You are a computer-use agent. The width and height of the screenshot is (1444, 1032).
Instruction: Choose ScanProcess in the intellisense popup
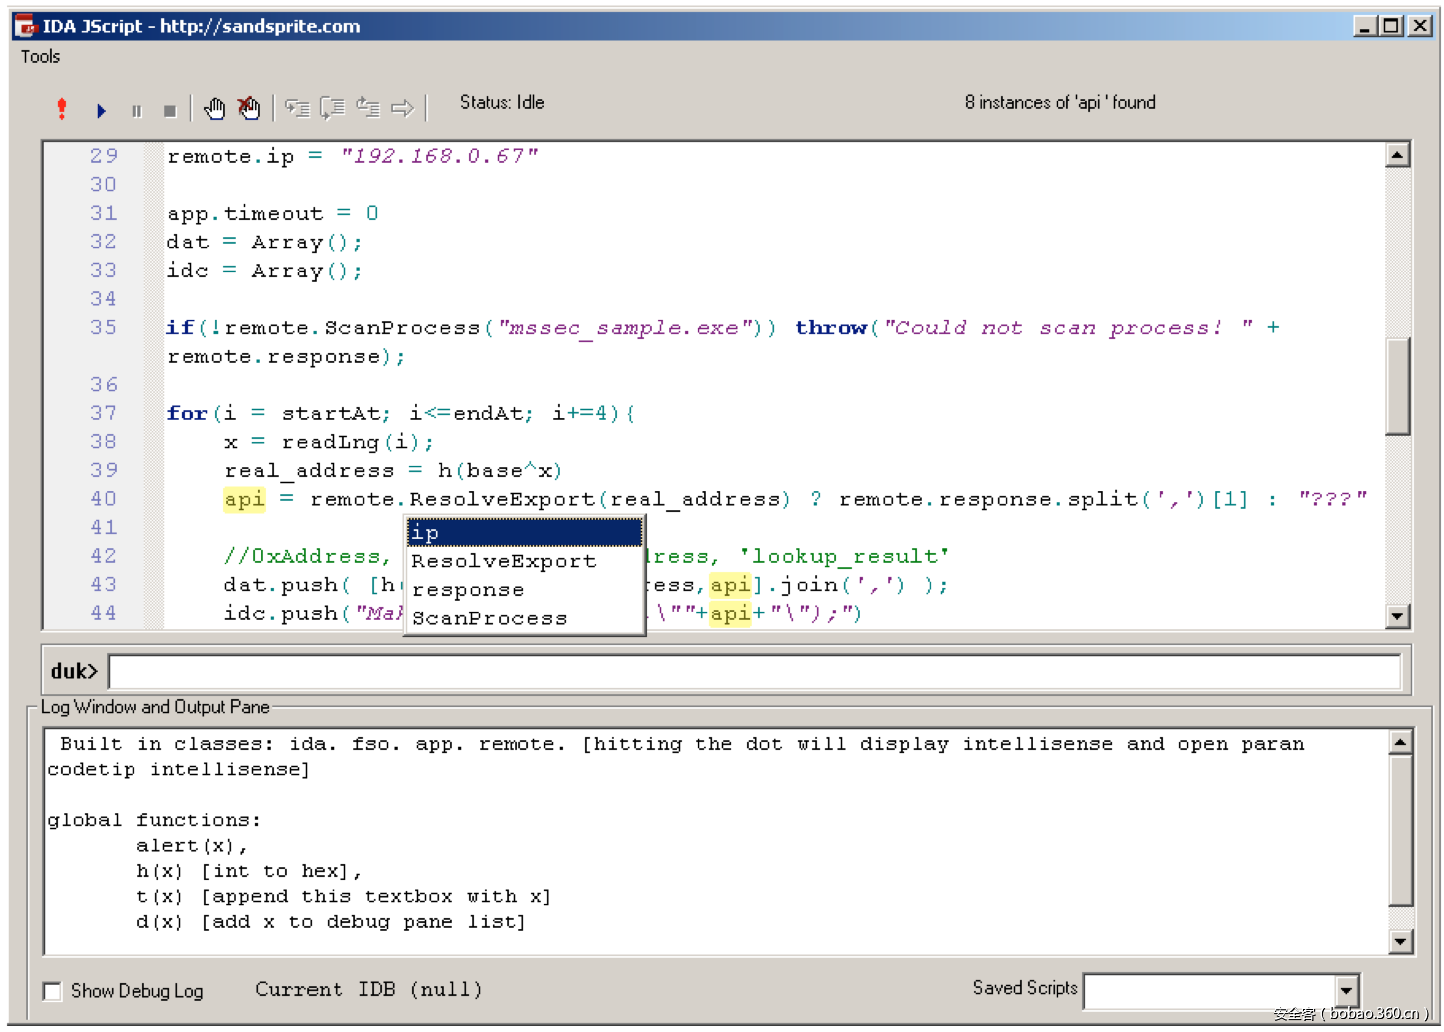(490, 618)
